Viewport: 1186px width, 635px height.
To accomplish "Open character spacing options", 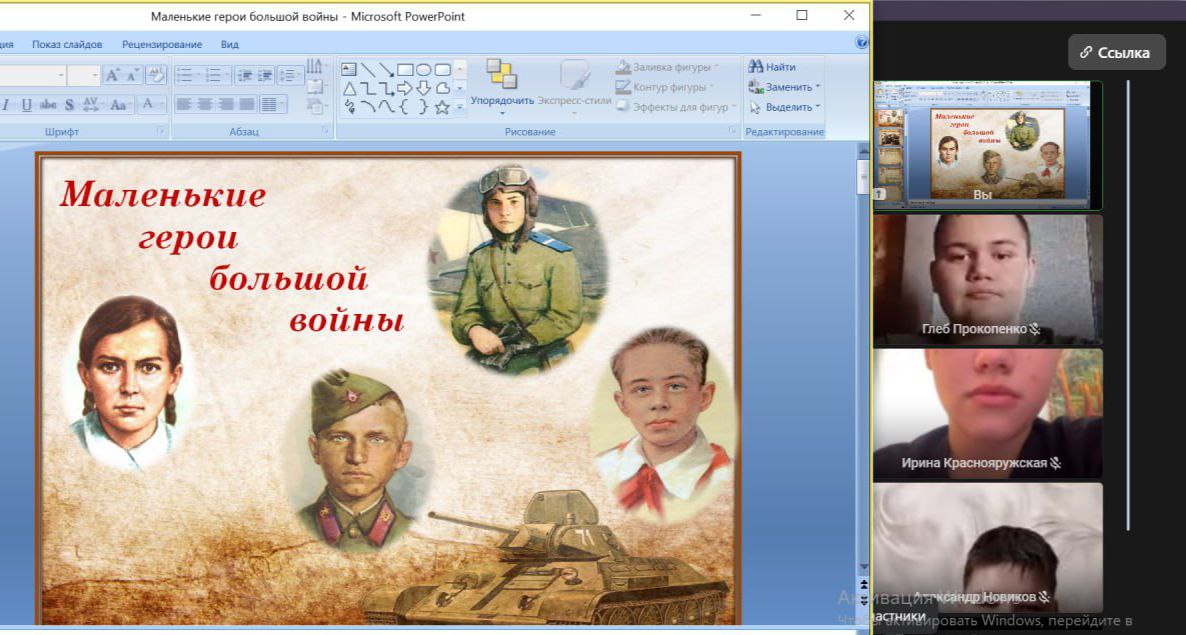I will click(92, 104).
